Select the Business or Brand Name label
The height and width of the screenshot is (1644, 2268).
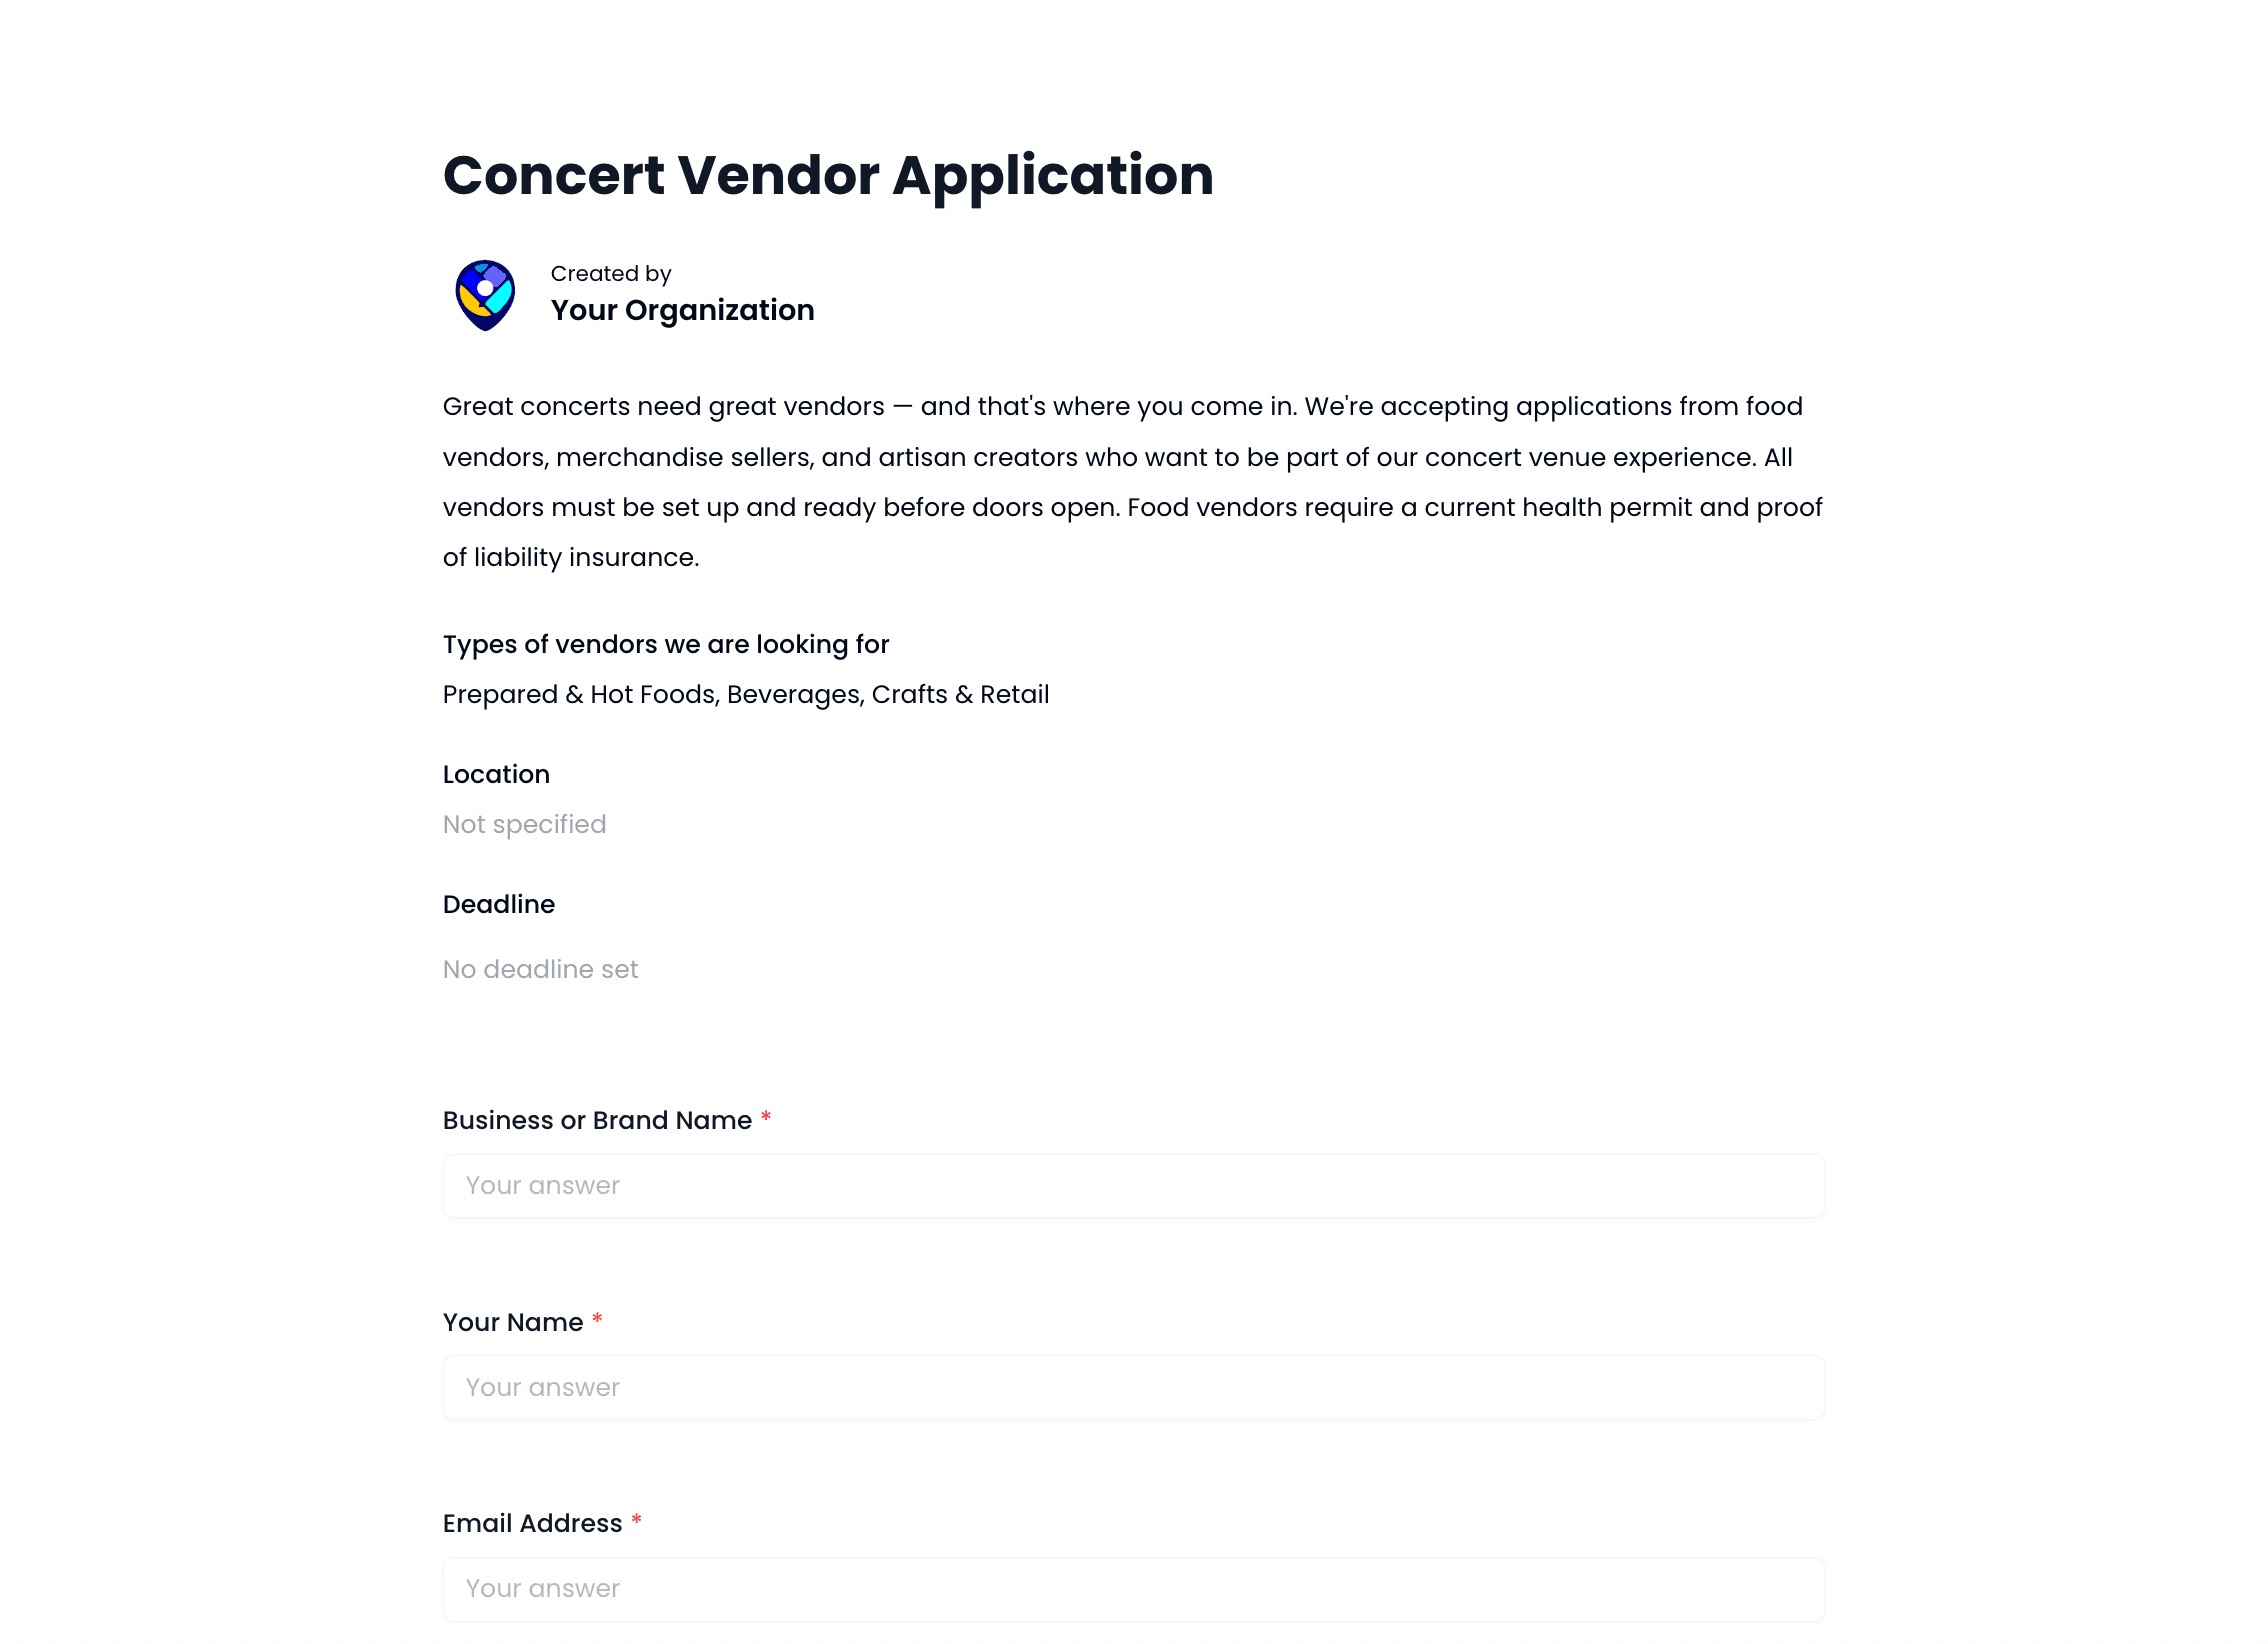click(596, 1120)
